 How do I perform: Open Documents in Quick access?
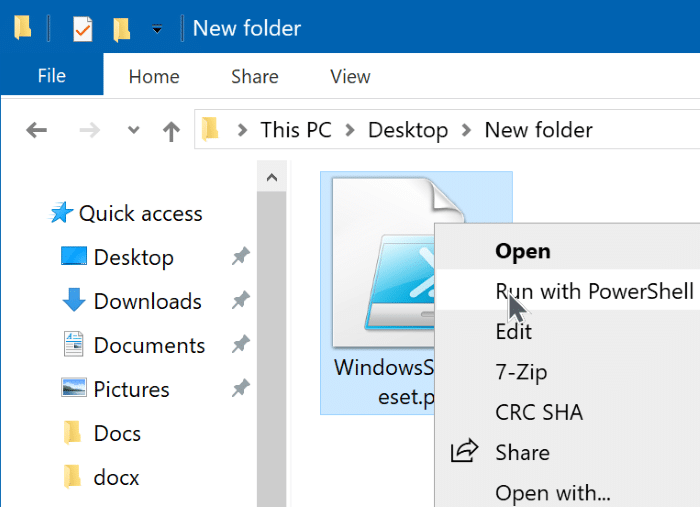point(149,345)
